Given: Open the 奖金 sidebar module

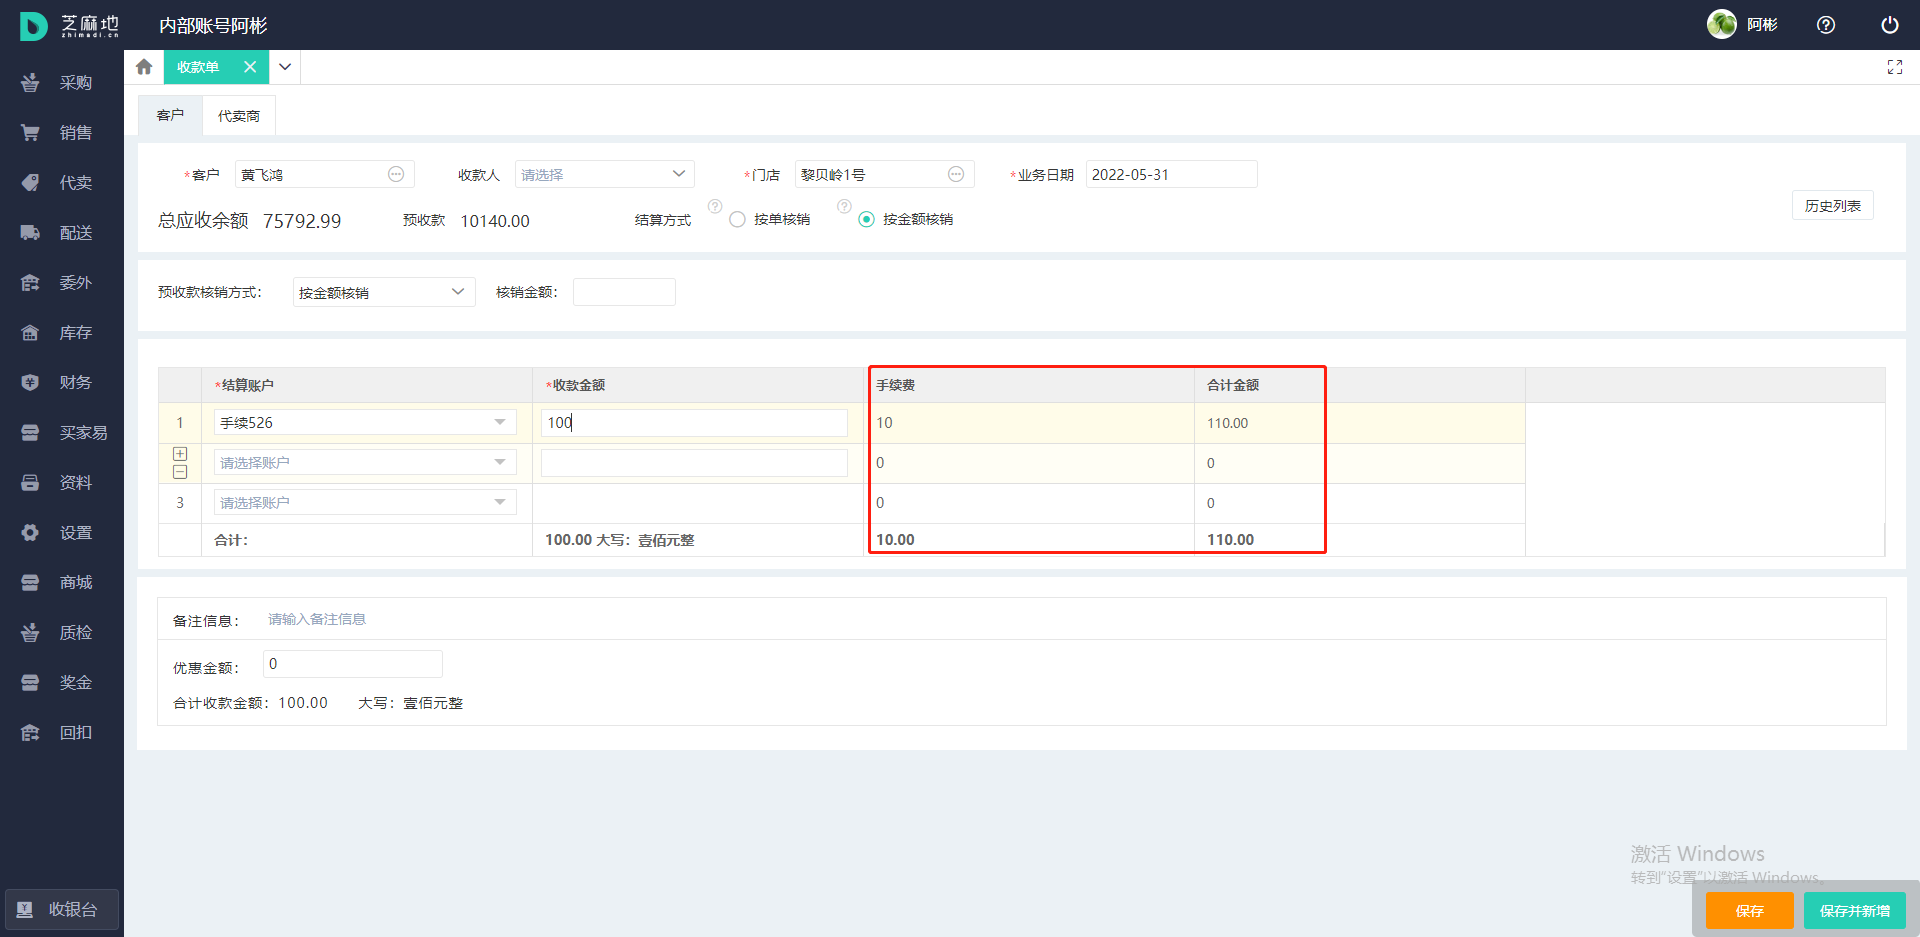Looking at the screenshot, I should coord(61,683).
